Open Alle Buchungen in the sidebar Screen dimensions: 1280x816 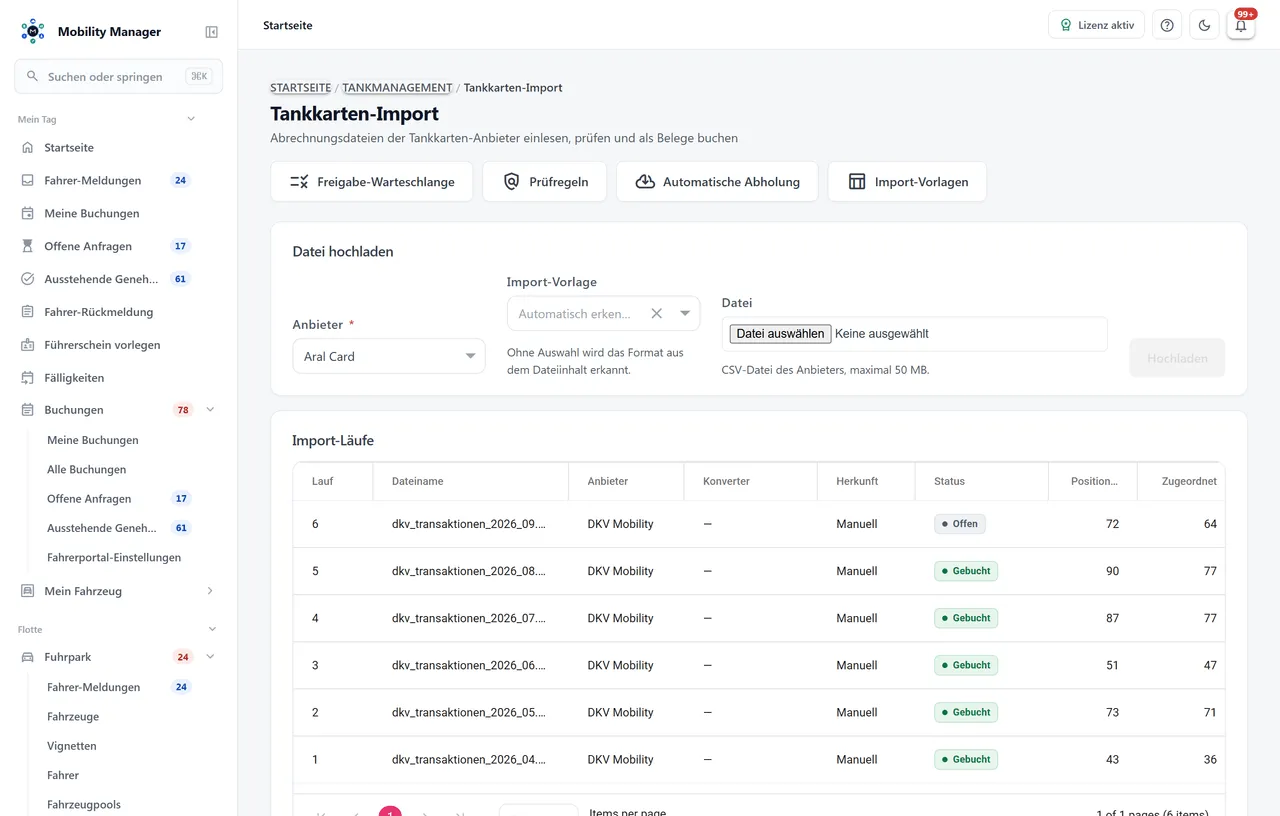pyautogui.click(x=87, y=469)
